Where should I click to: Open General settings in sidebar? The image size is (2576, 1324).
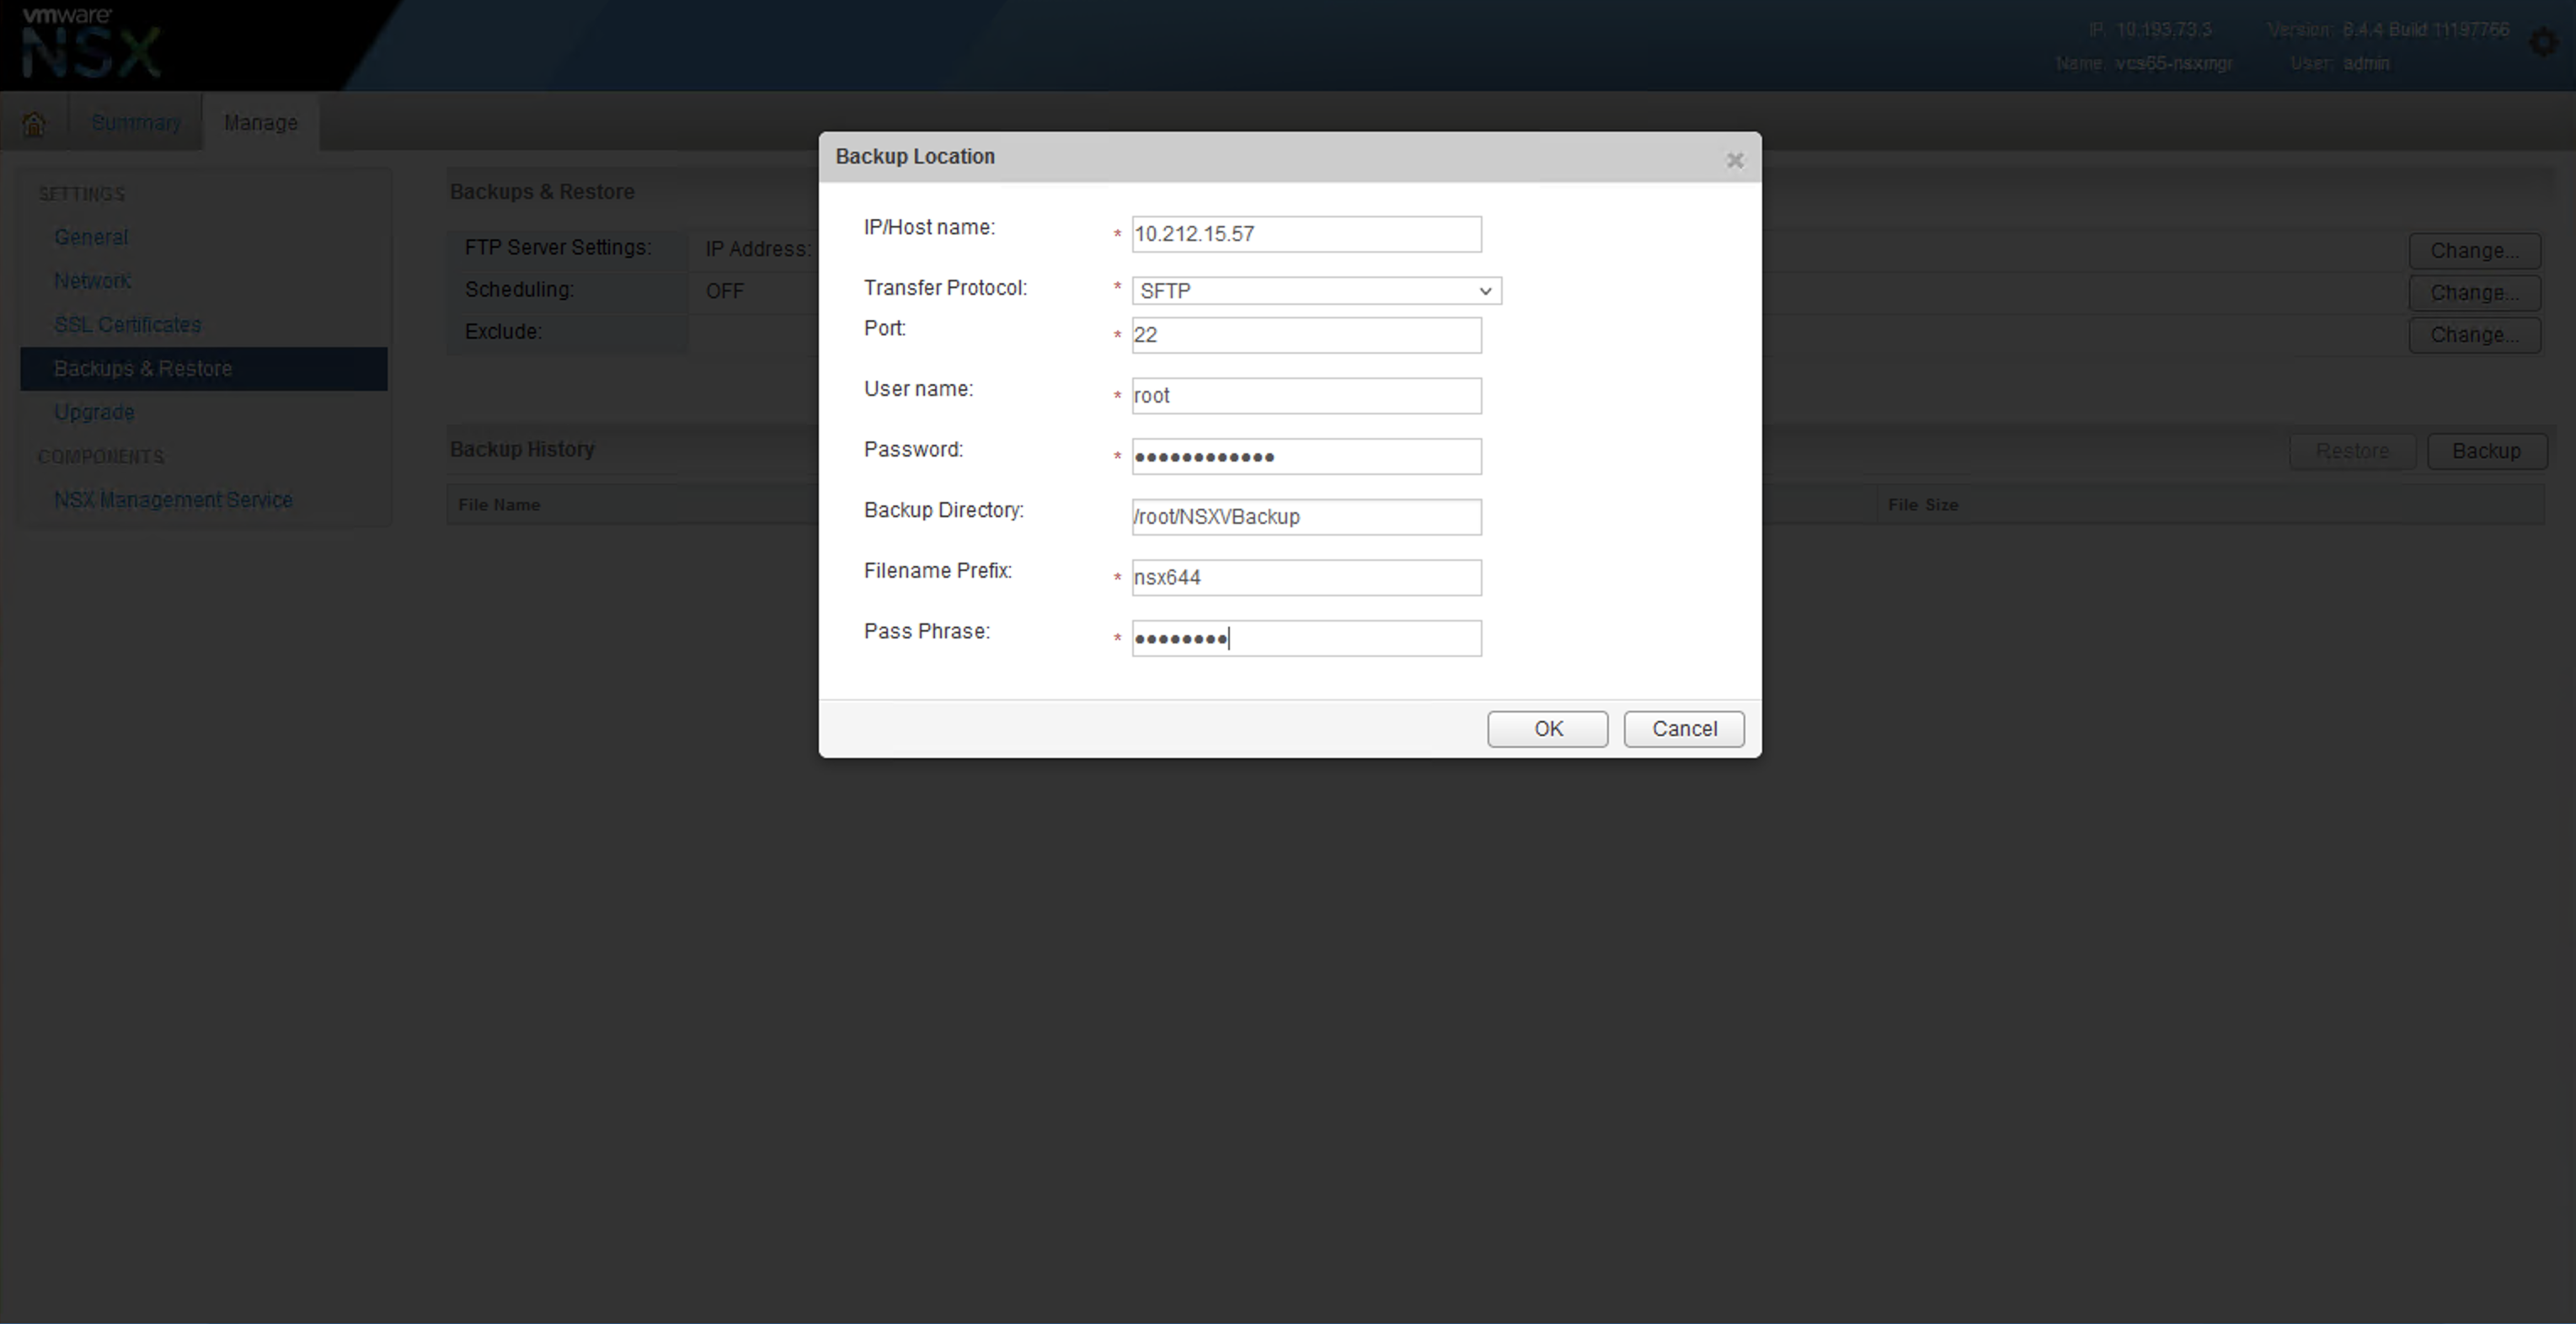point(91,237)
